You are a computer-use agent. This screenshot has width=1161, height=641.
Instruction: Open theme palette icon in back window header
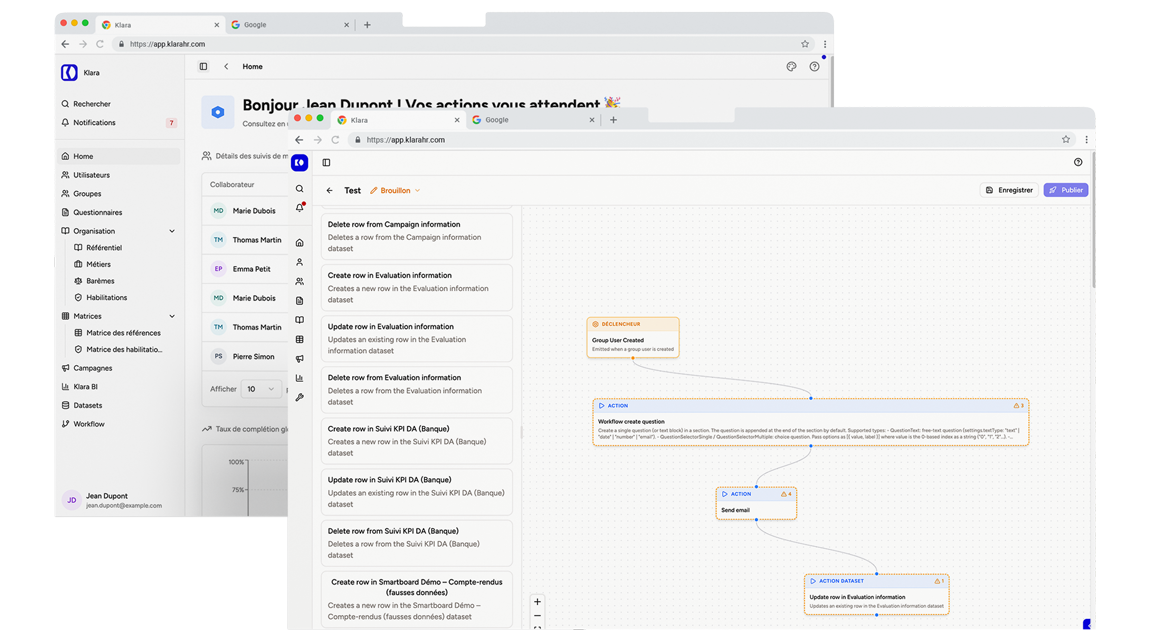[792, 67]
